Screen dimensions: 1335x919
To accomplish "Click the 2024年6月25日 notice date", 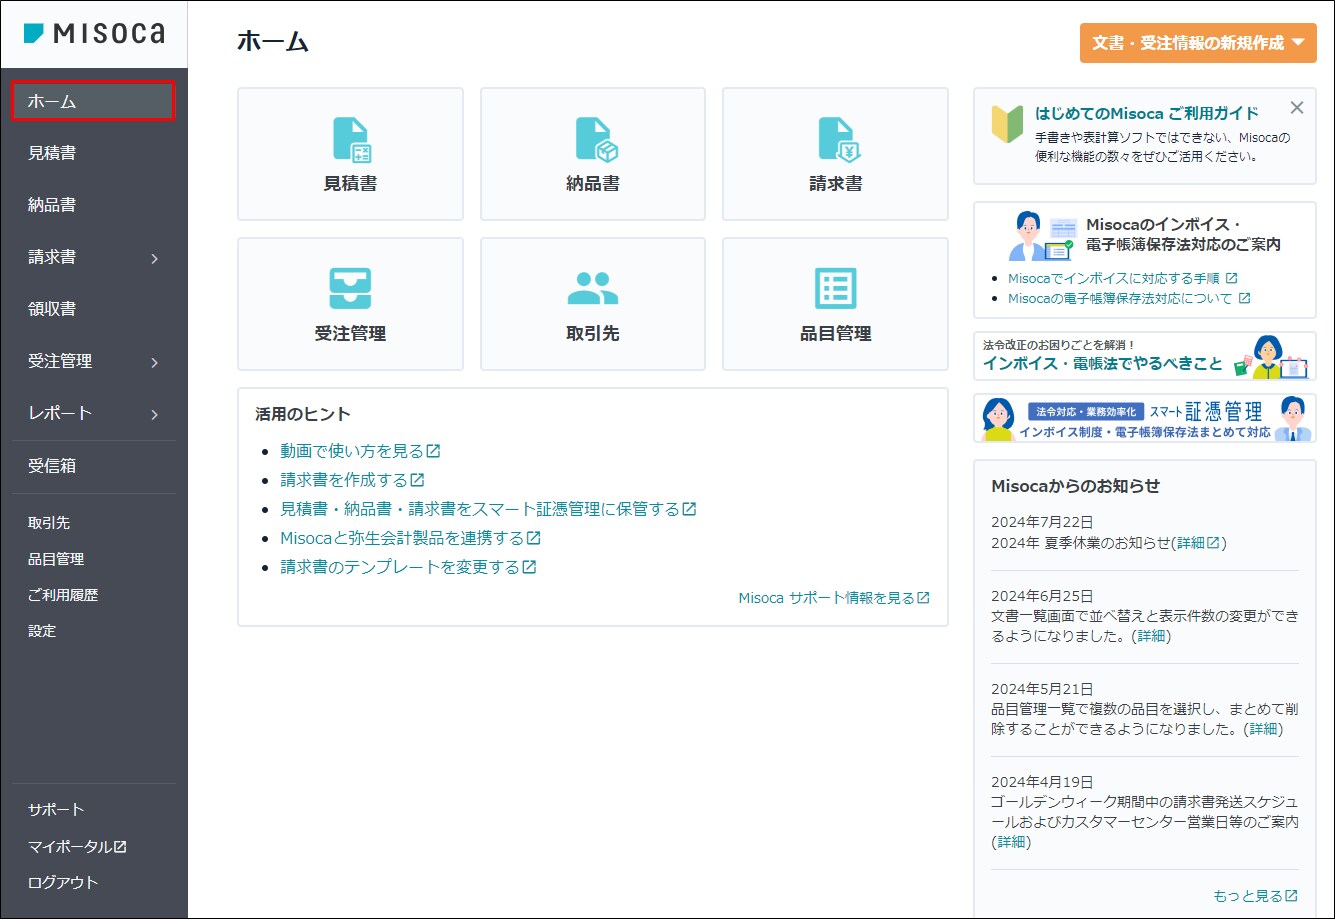I will pyautogui.click(x=1042, y=595).
